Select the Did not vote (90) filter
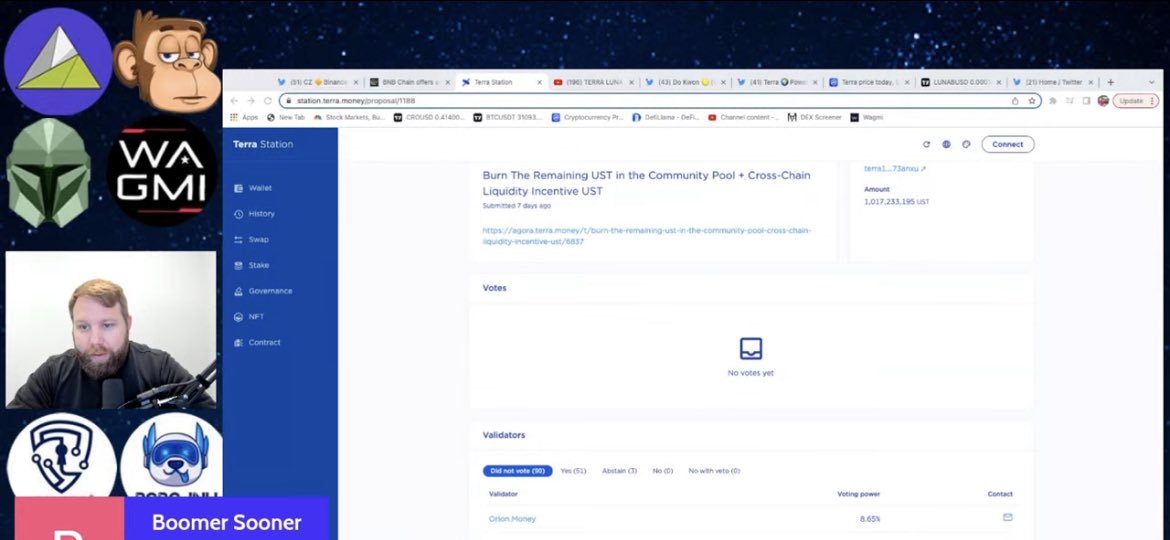Image resolution: width=1170 pixels, height=540 pixels. tap(517, 471)
